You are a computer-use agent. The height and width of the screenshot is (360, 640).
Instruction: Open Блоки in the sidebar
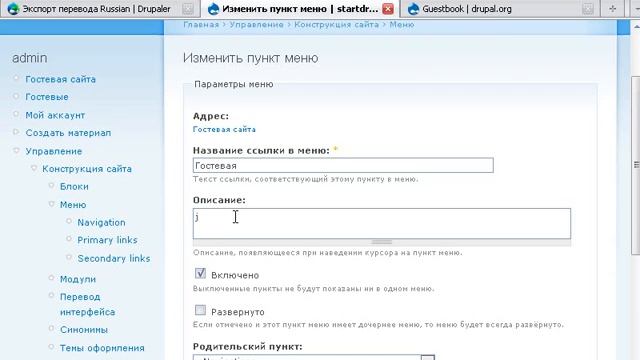74,186
